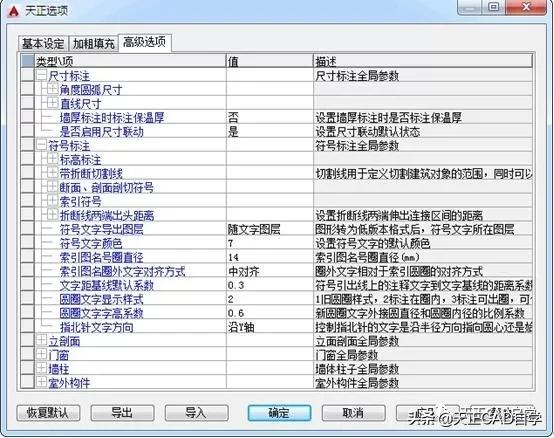
Task: Expand the 索引符号 node
Action: click(52, 201)
